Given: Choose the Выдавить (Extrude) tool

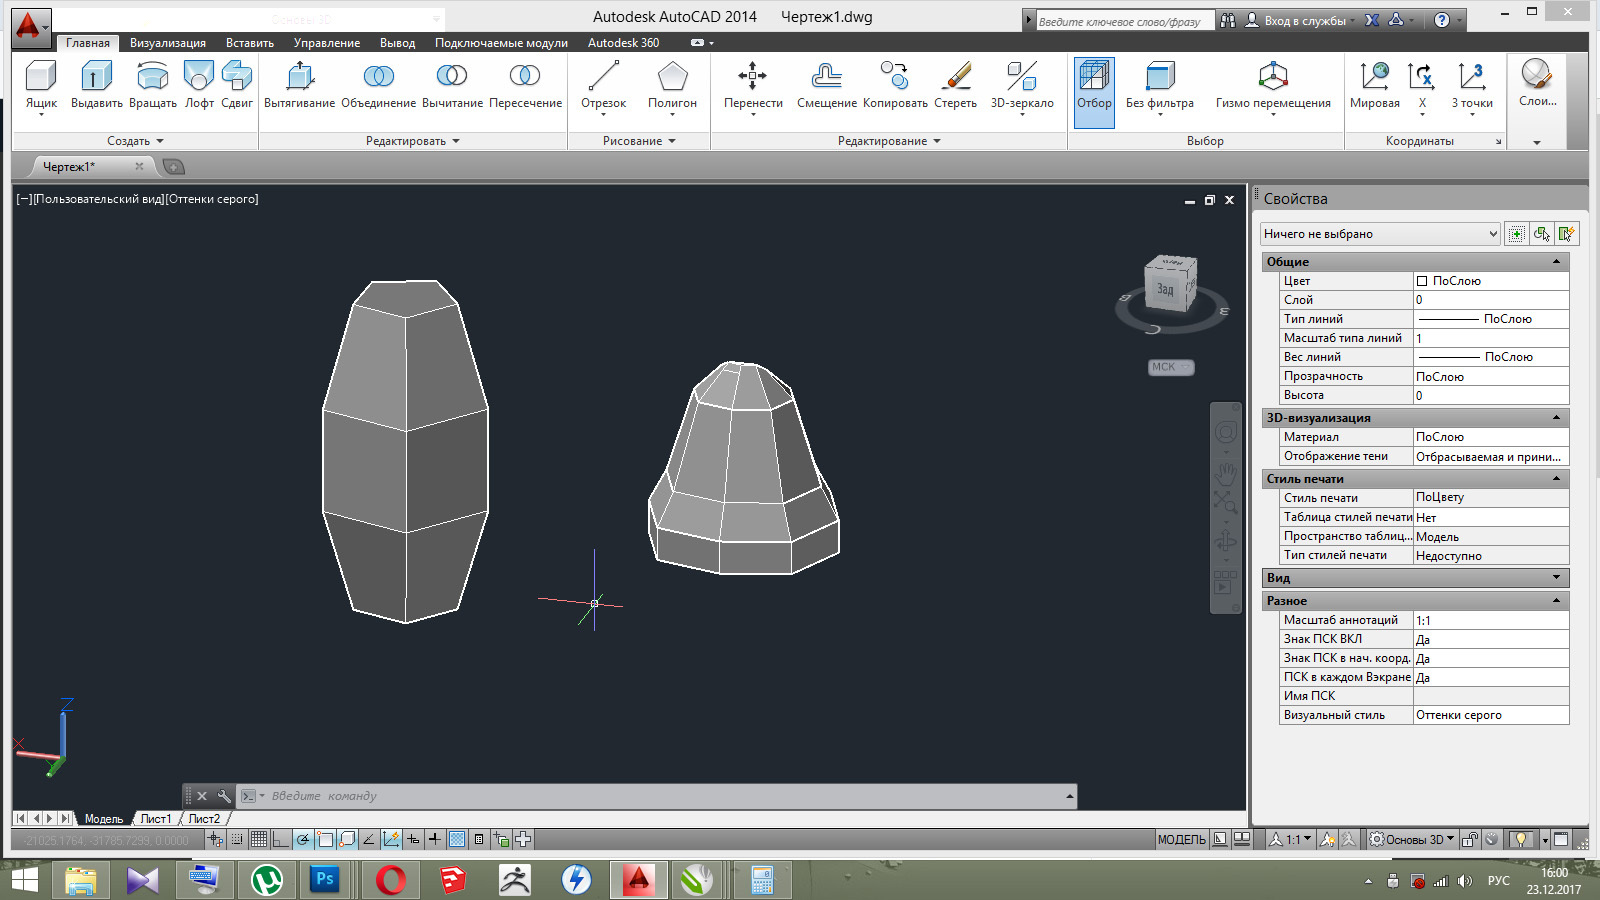Looking at the screenshot, I should coord(96,85).
